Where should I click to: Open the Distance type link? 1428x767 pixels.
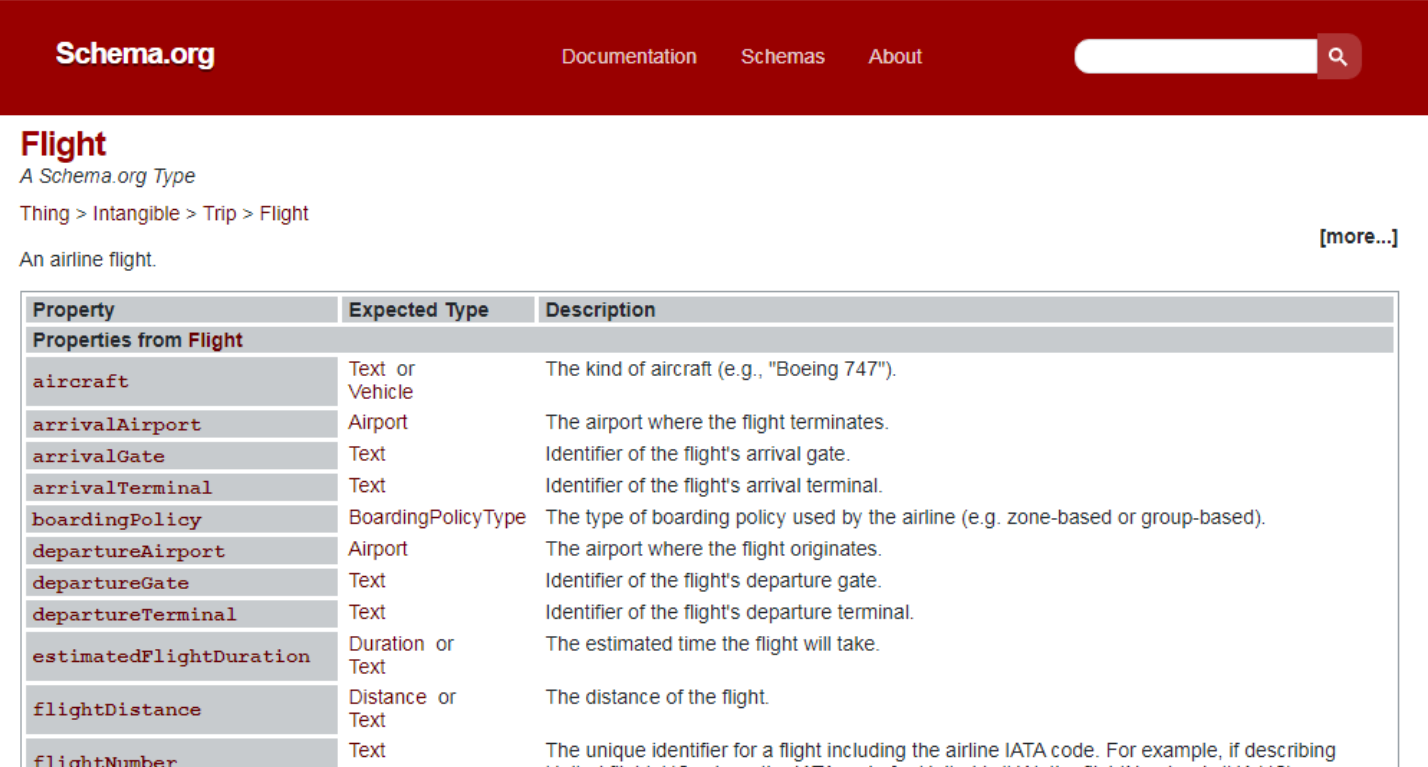[387, 697]
